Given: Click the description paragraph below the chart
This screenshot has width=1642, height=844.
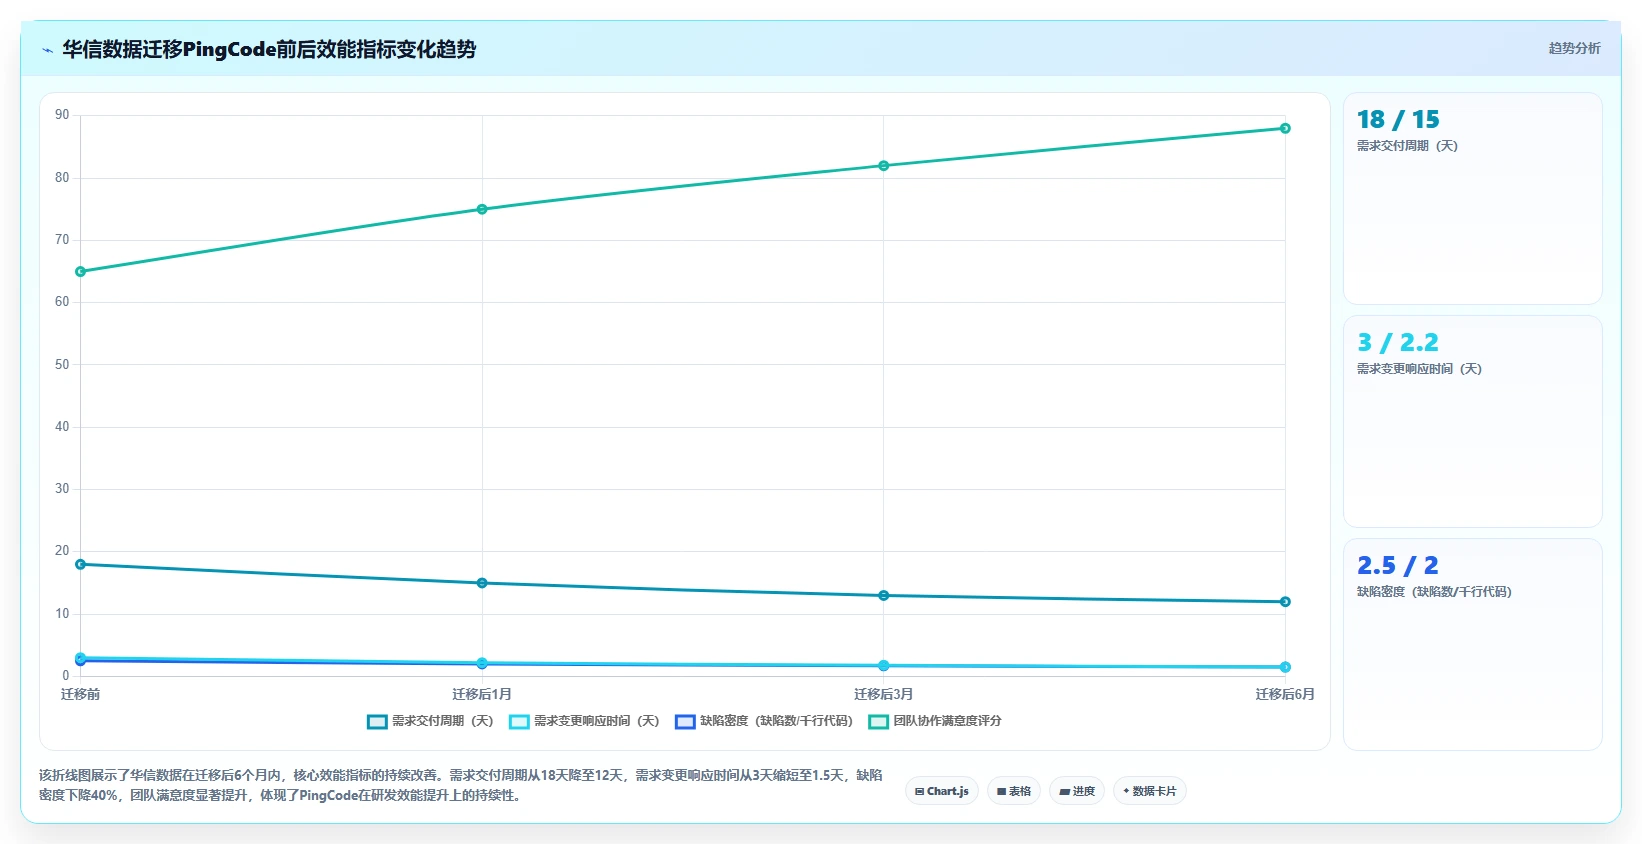Looking at the screenshot, I should coord(461,785).
